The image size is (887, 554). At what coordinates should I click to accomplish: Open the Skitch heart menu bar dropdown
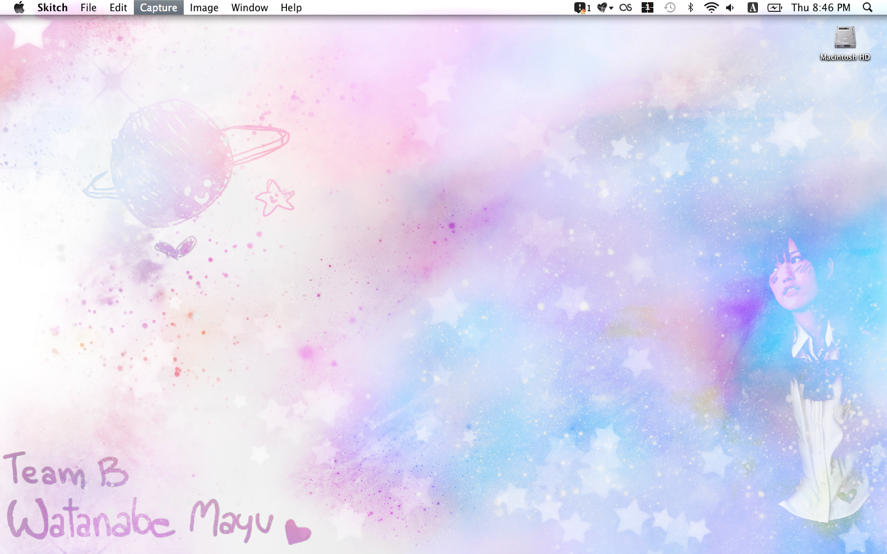[605, 7]
